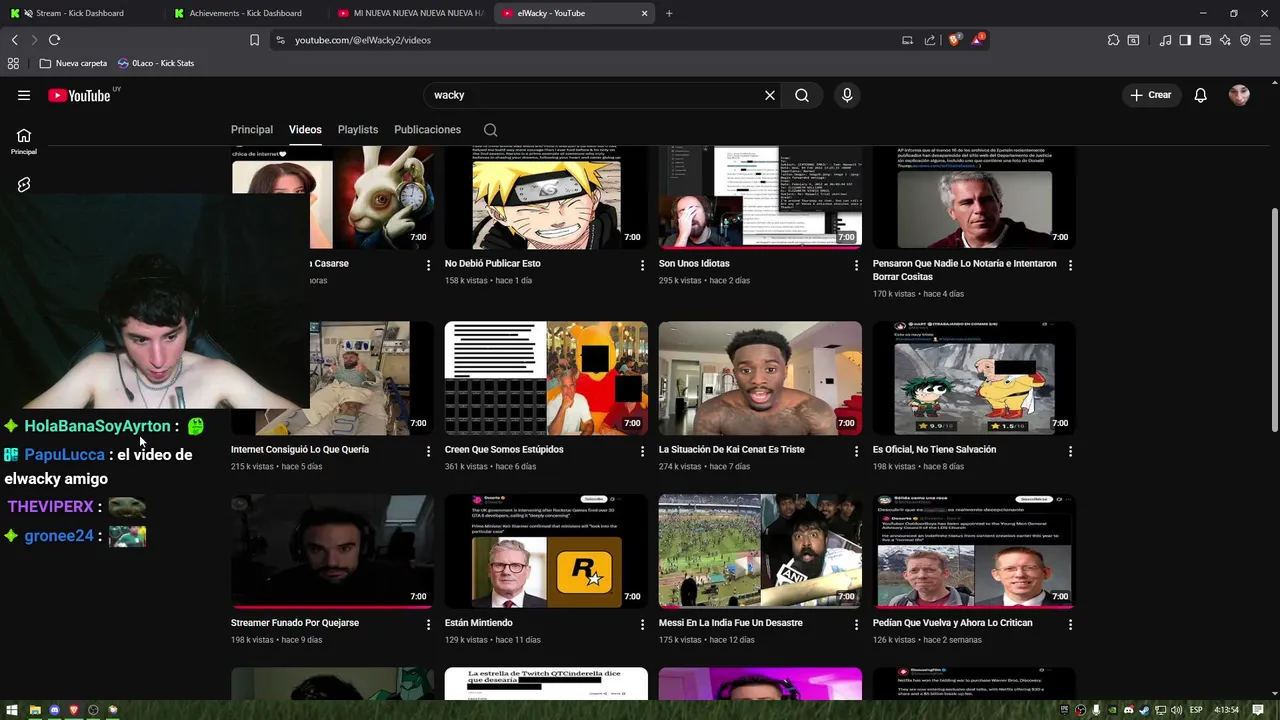Image resolution: width=1280 pixels, height=720 pixels.
Task: Open the Brave VPN shield icon
Action: coord(1245,40)
